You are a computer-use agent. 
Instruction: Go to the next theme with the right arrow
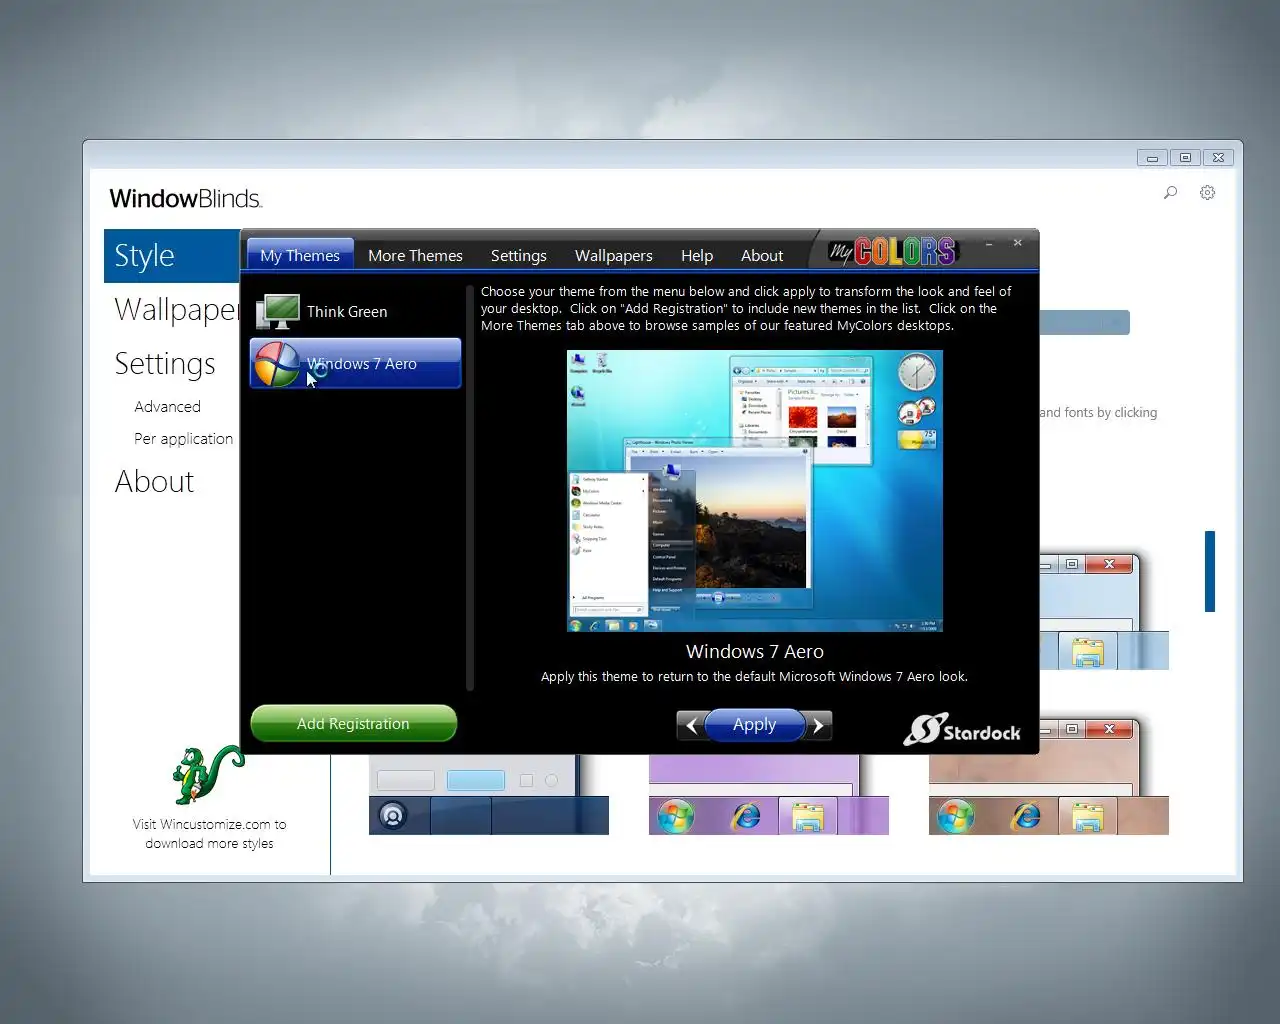[x=818, y=725]
